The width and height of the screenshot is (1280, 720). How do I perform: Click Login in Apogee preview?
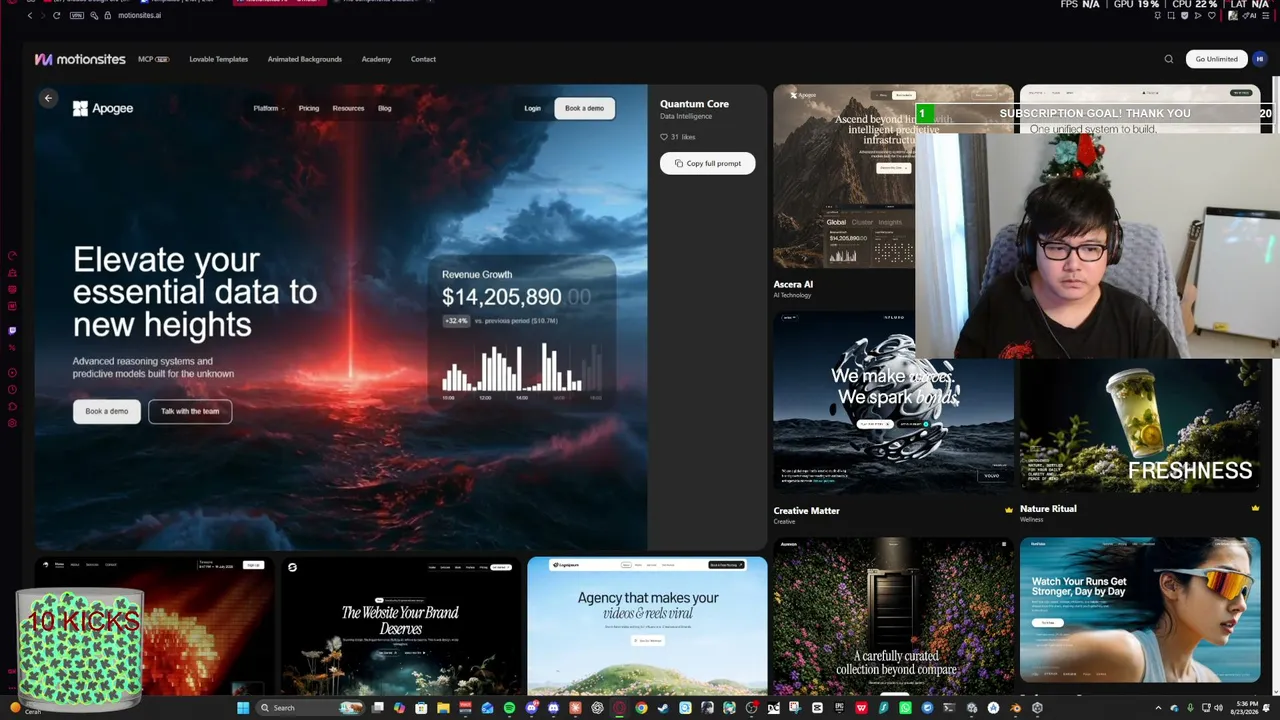[x=533, y=108]
